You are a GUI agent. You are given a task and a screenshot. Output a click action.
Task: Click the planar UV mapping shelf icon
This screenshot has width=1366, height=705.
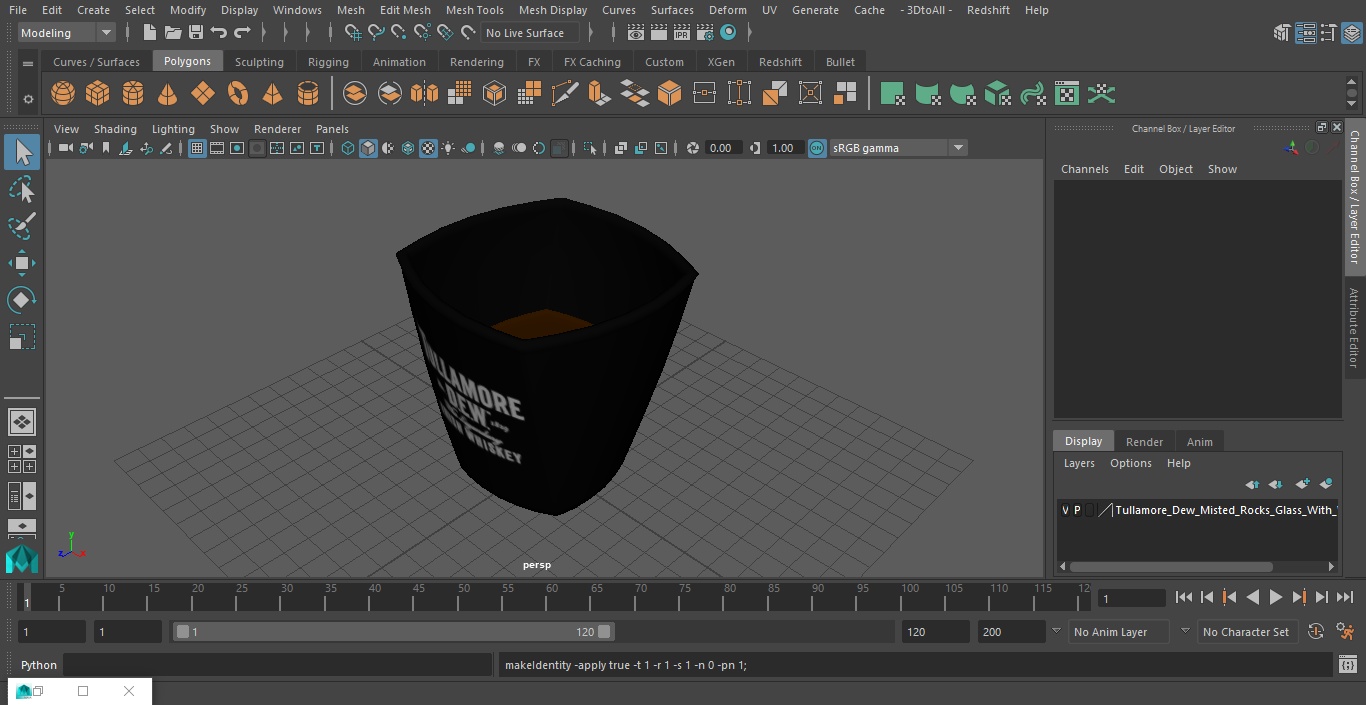pos(893,94)
